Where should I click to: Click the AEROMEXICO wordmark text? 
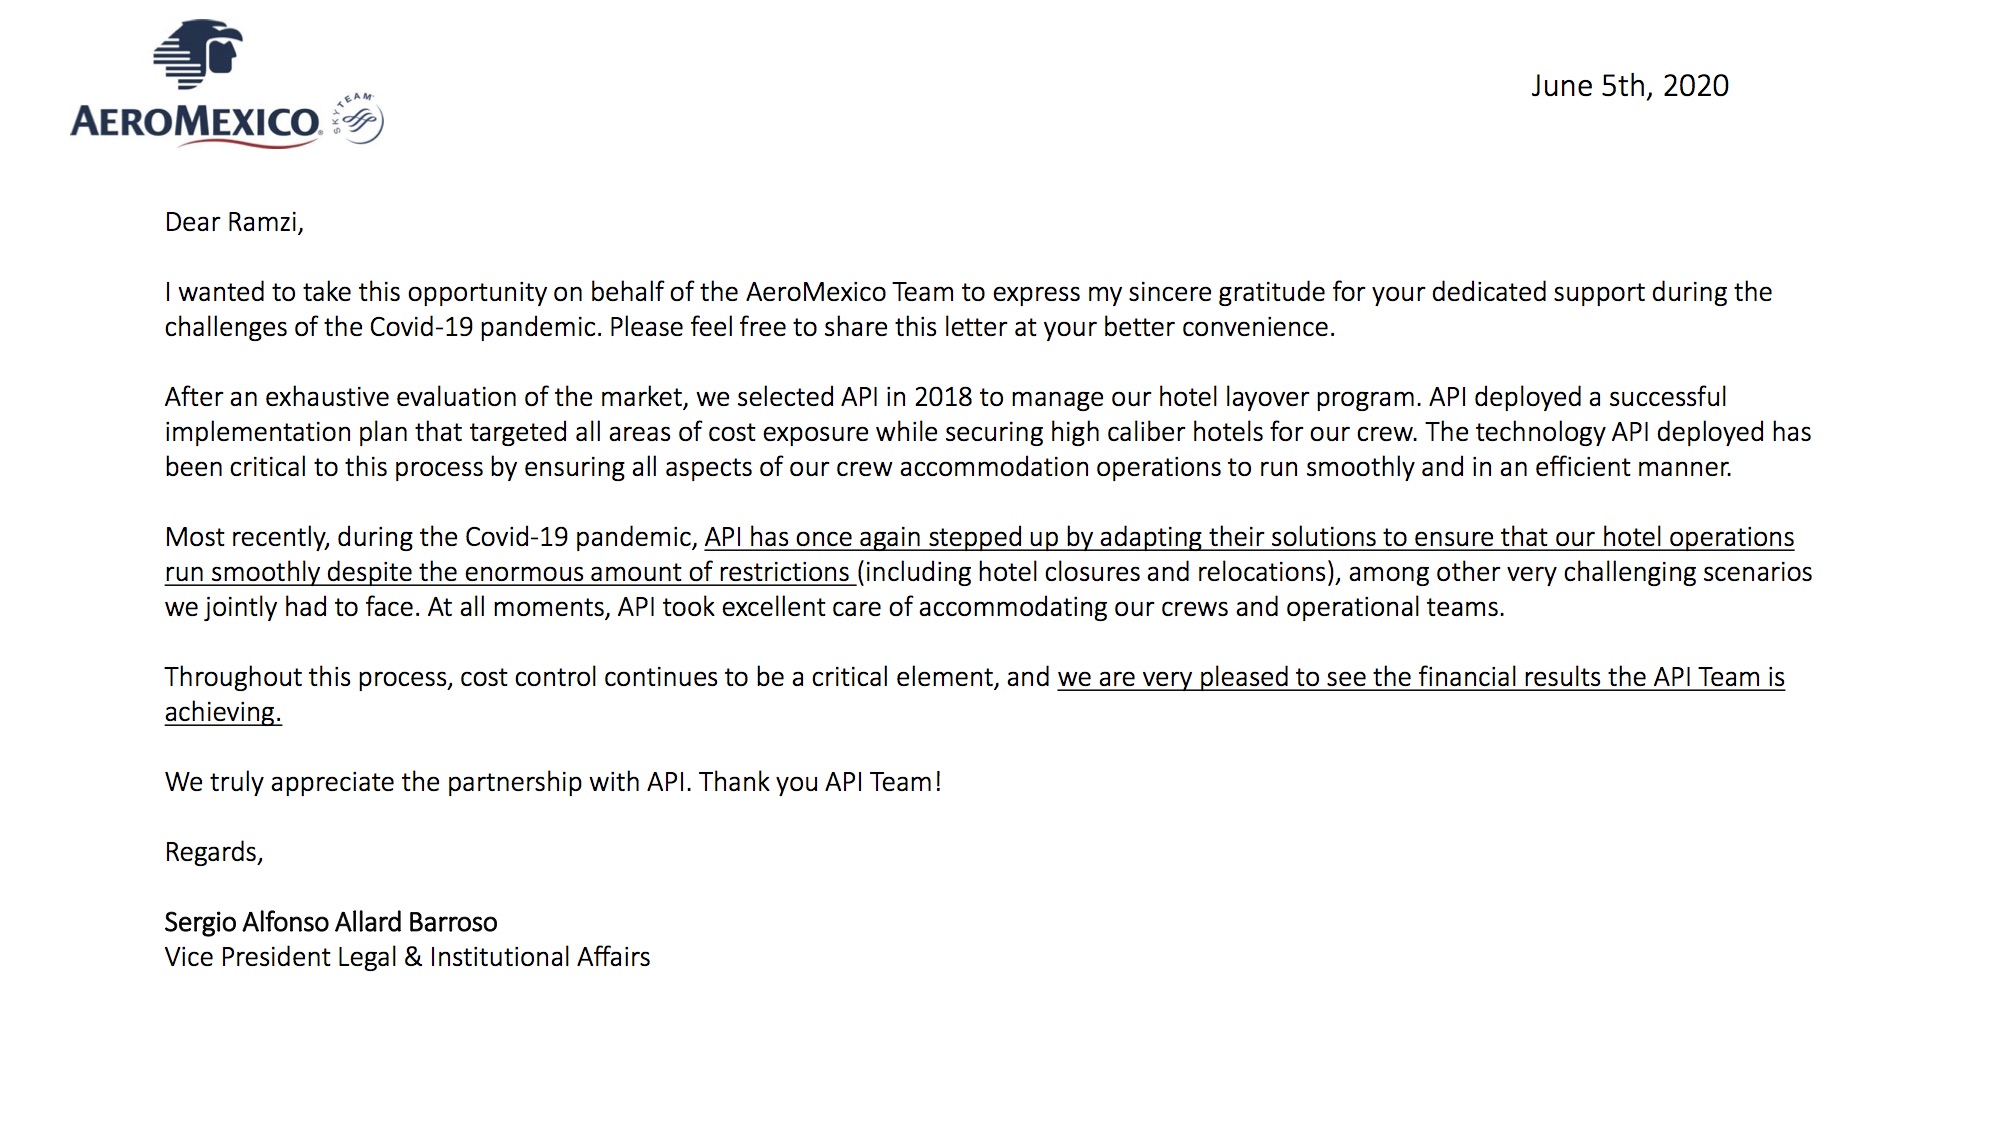(195, 123)
